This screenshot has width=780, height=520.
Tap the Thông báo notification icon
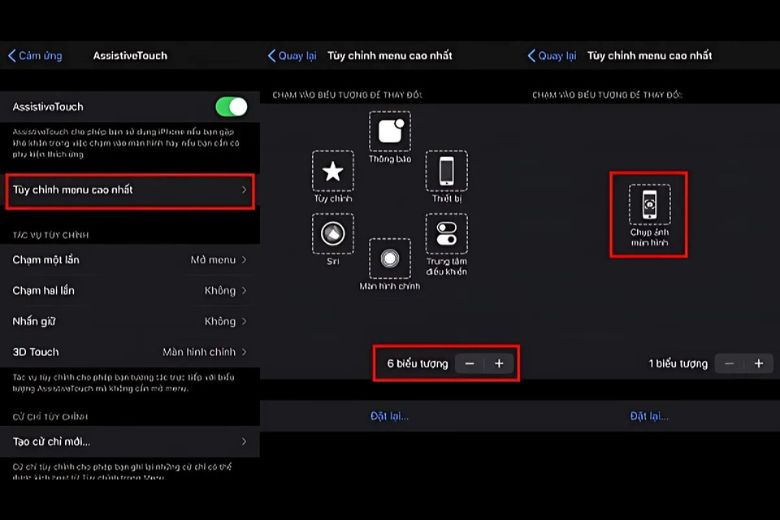390,131
